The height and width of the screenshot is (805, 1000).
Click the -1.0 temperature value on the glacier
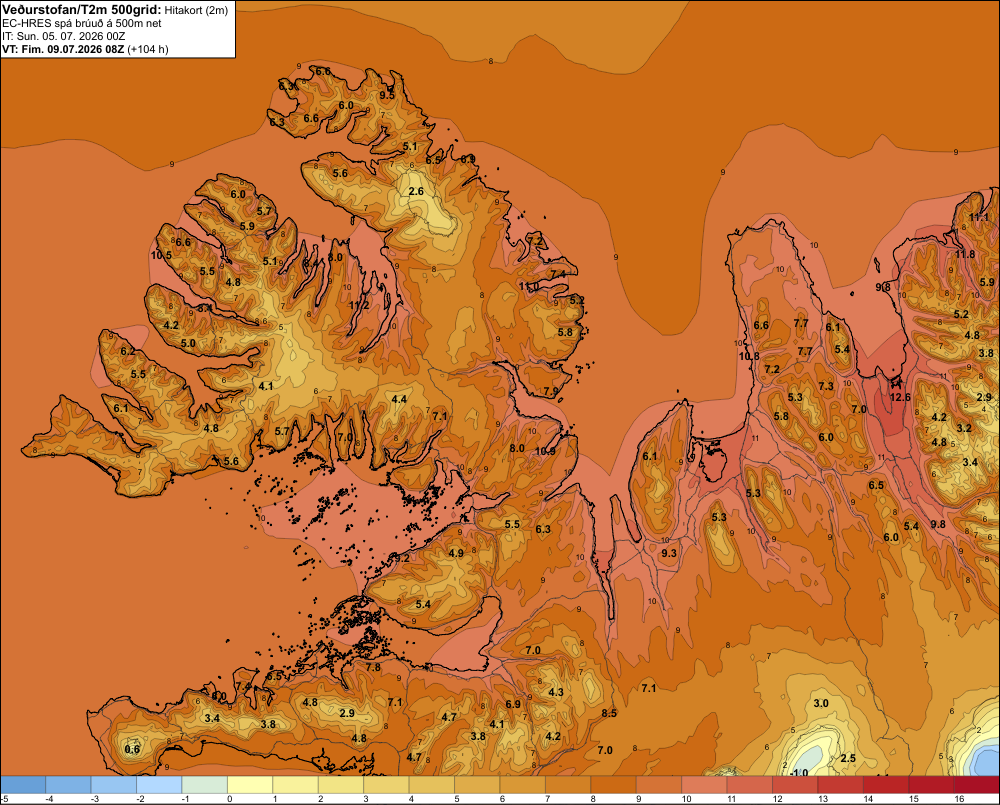[798, 772]
